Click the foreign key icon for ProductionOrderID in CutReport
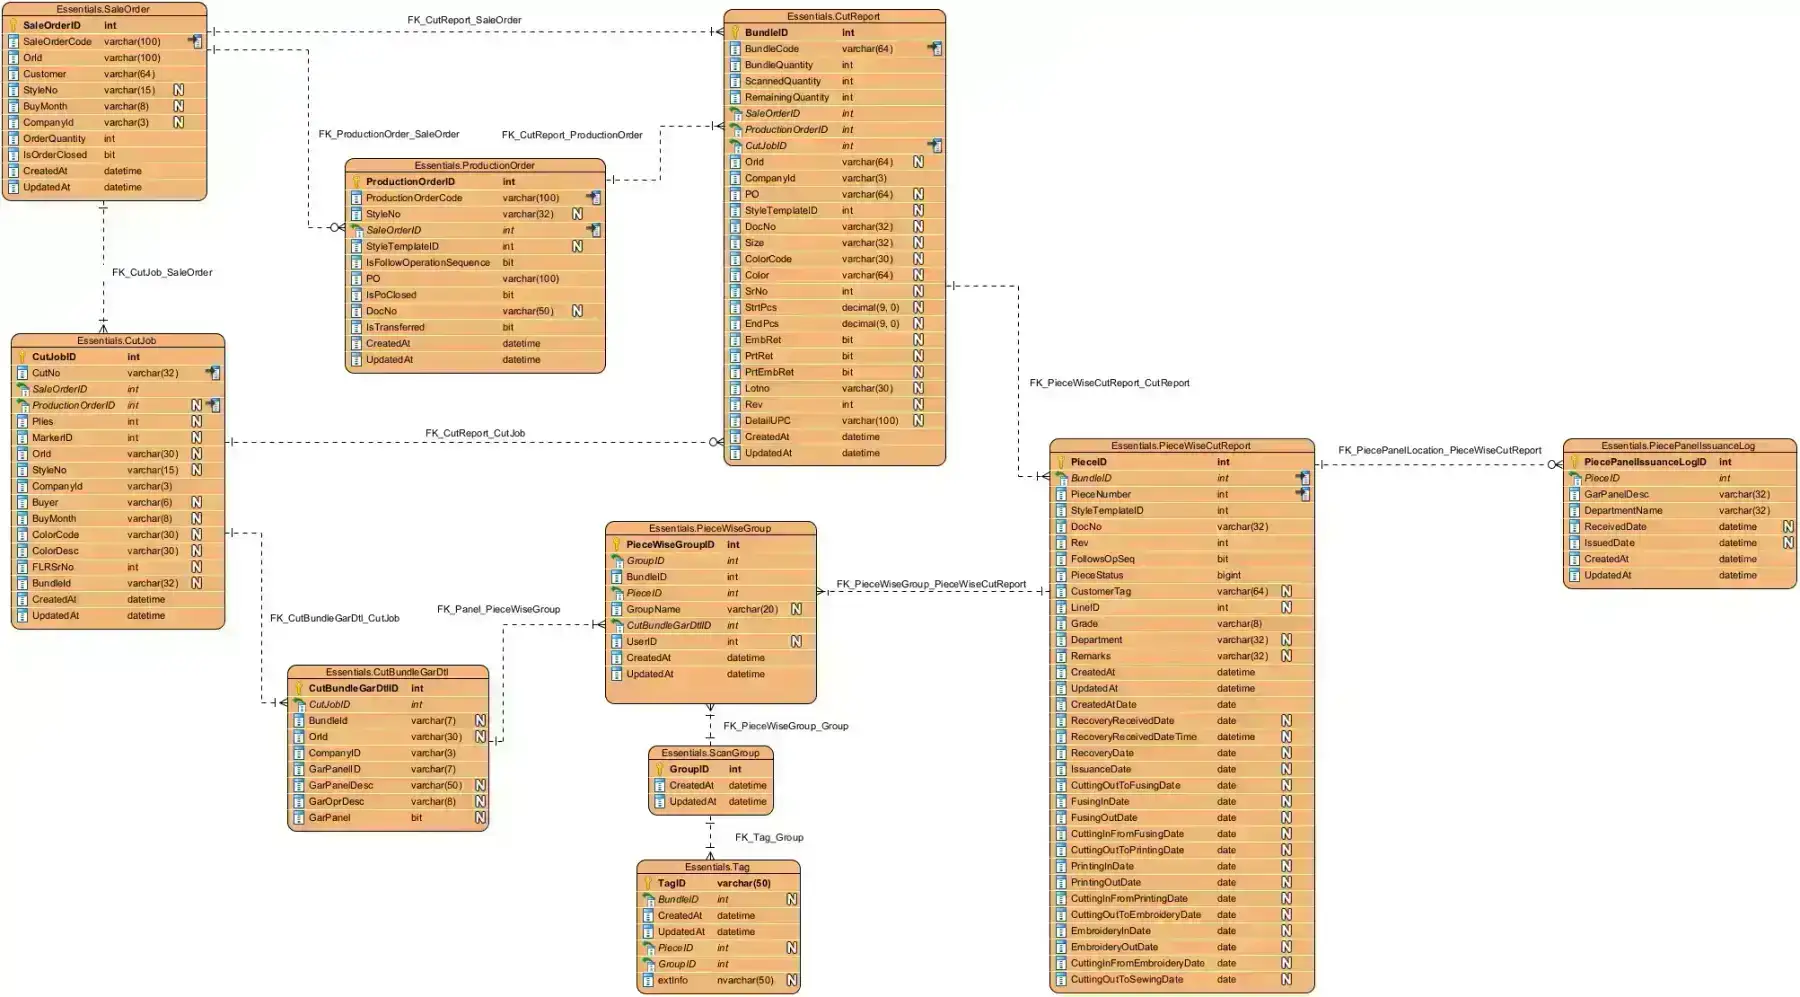 tap(735, 129)
